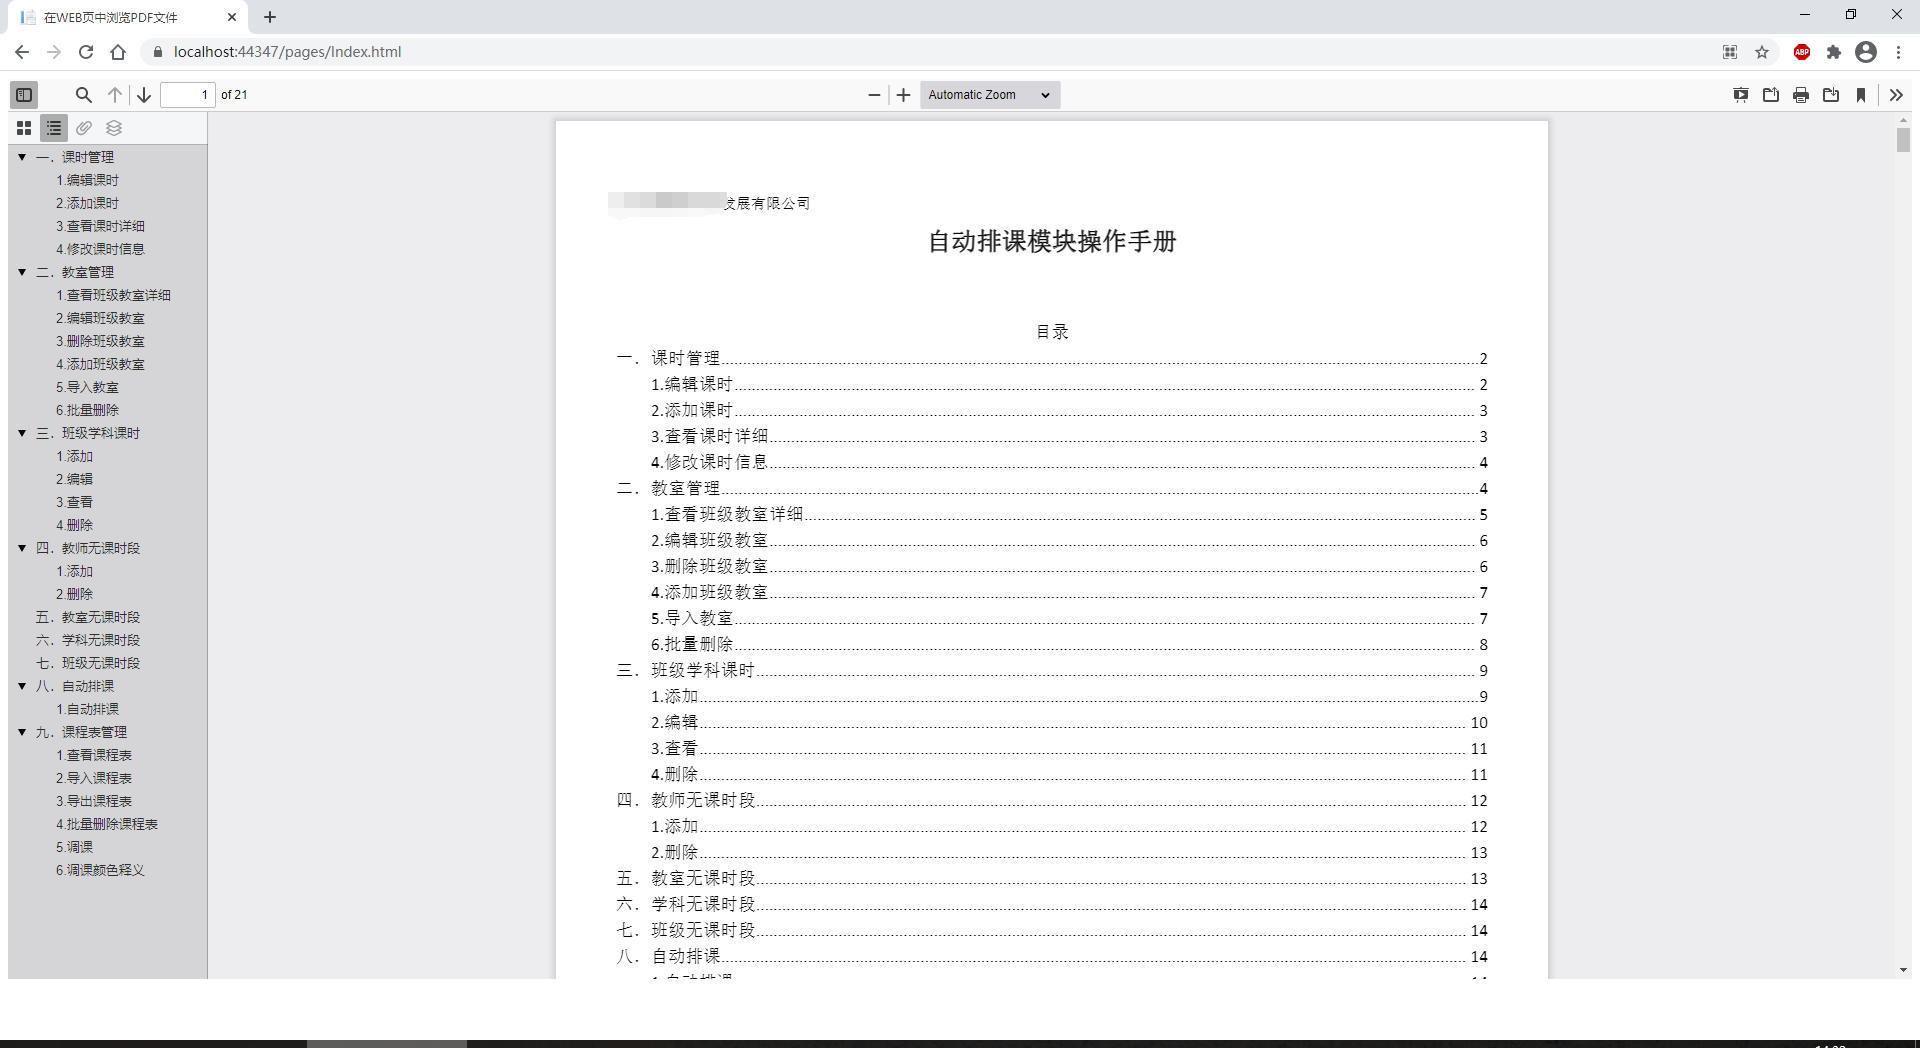Show attachments in sidebar

(x=84, y=128)
